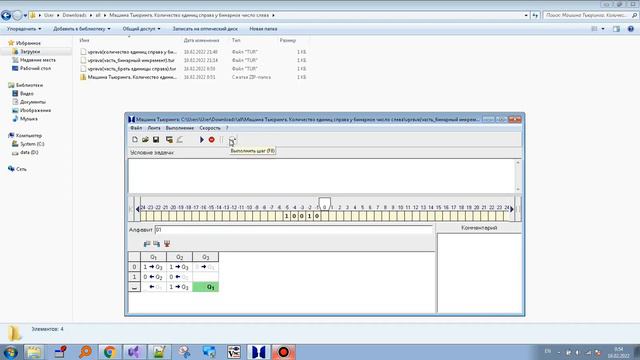640x360 pixels.
Task: Select the Q1 cell in blank-symbol row
Action: point(153,287)
